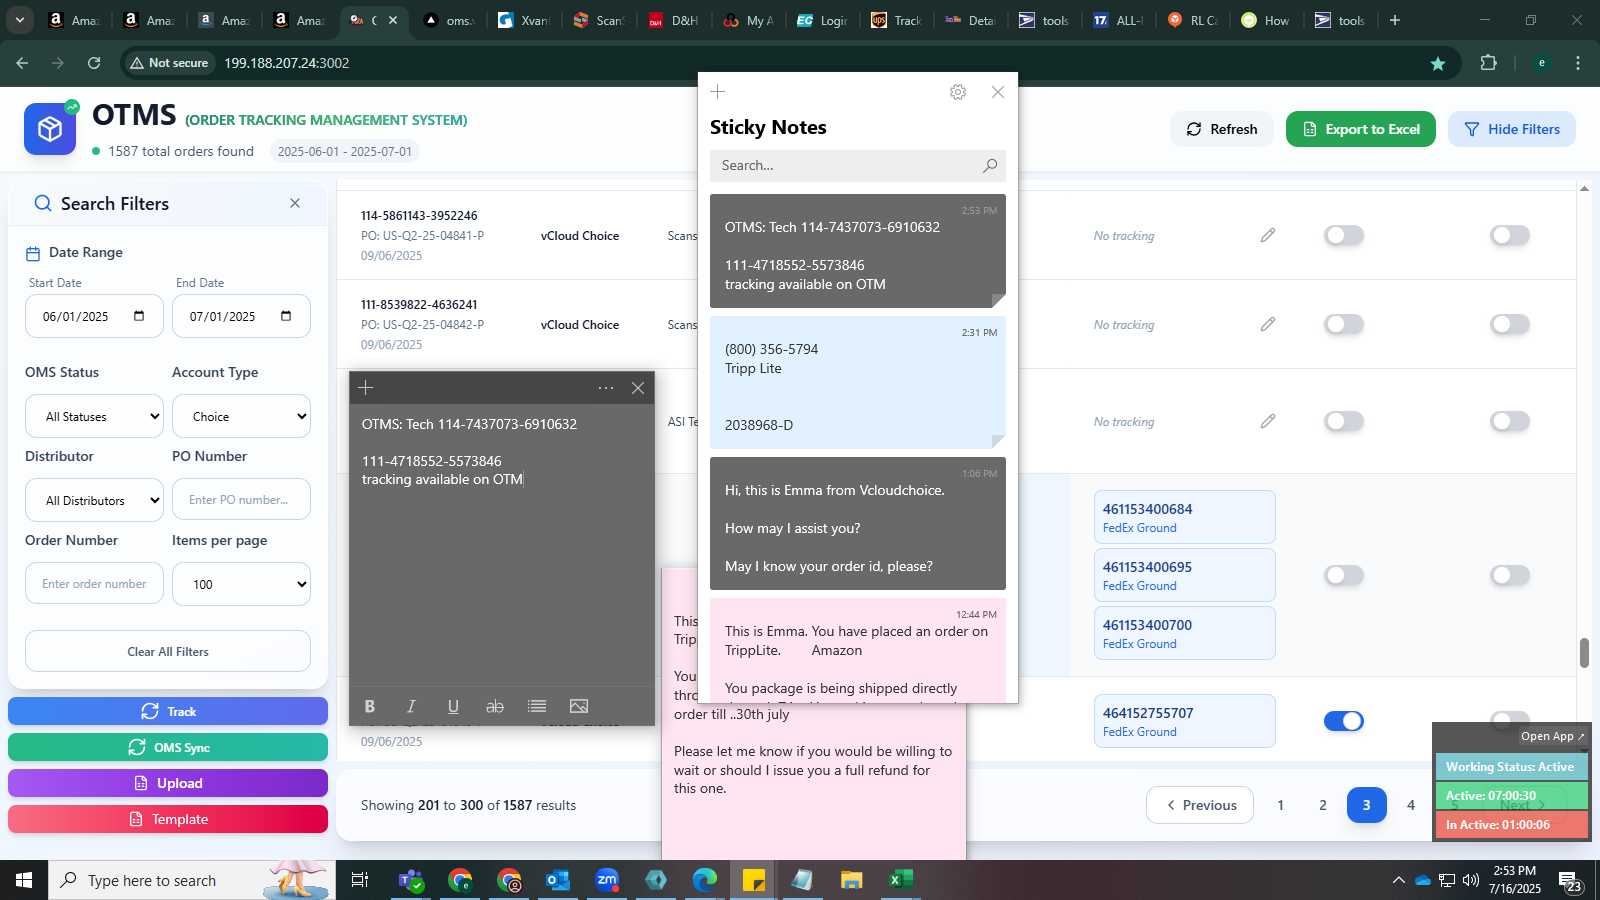The image size is (1600, 900).
Task: Open the Items per page dropdown
Action: tap(241, 584)
